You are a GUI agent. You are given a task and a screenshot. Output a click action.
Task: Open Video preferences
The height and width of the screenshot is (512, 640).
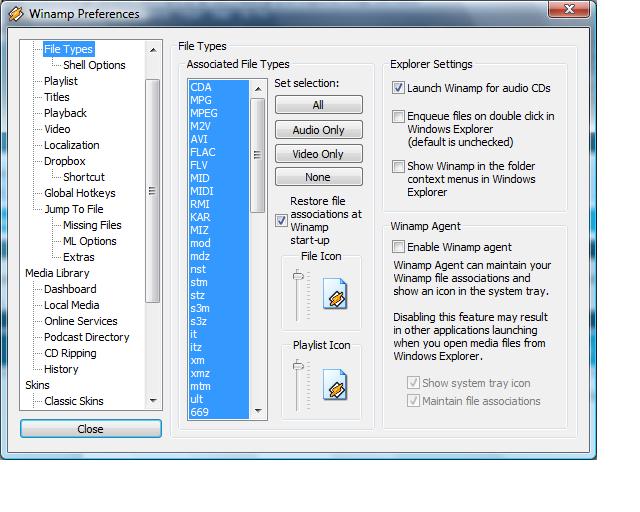57,129
